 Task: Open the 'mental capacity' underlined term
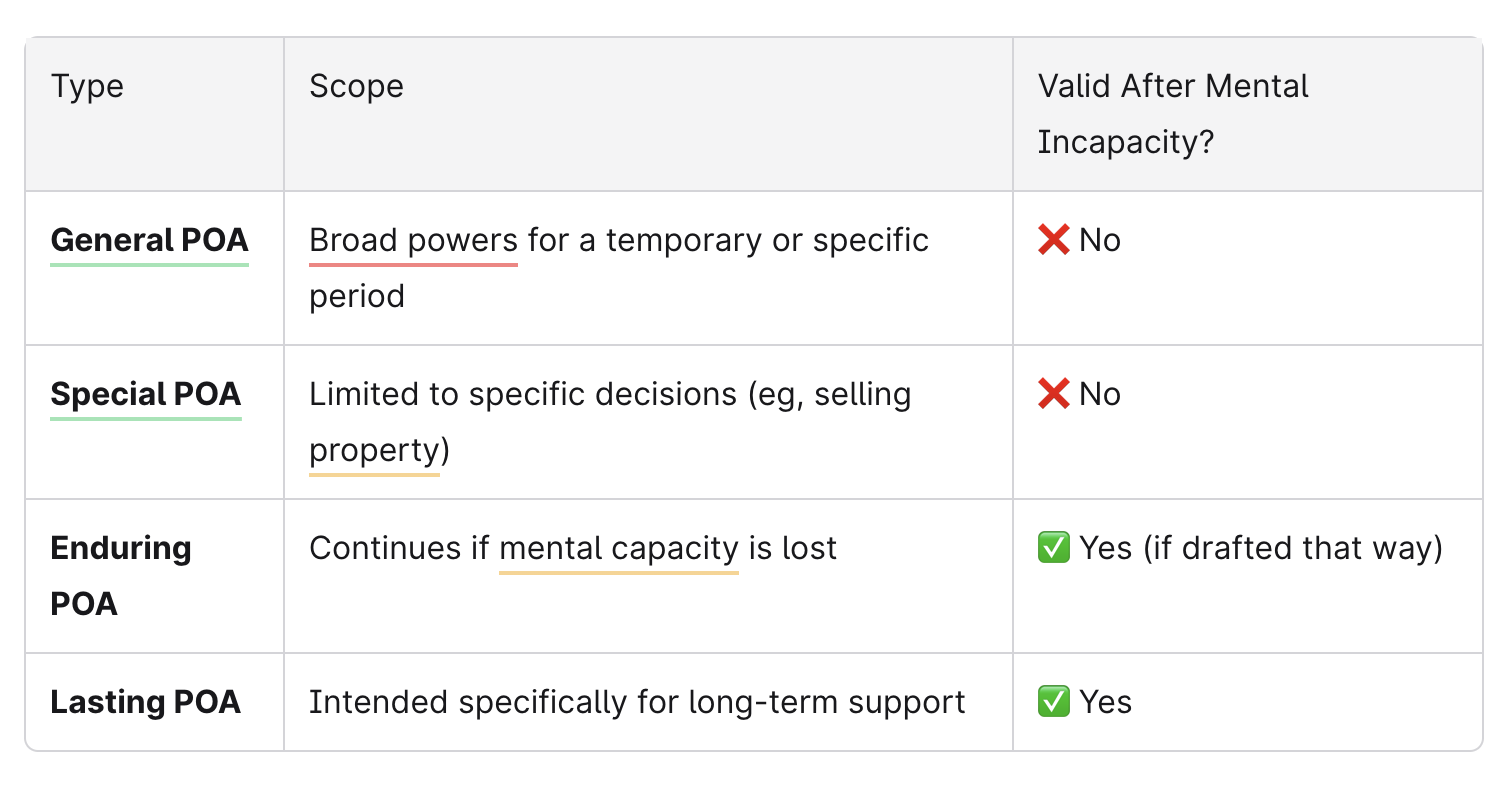(x=618, y=549)
